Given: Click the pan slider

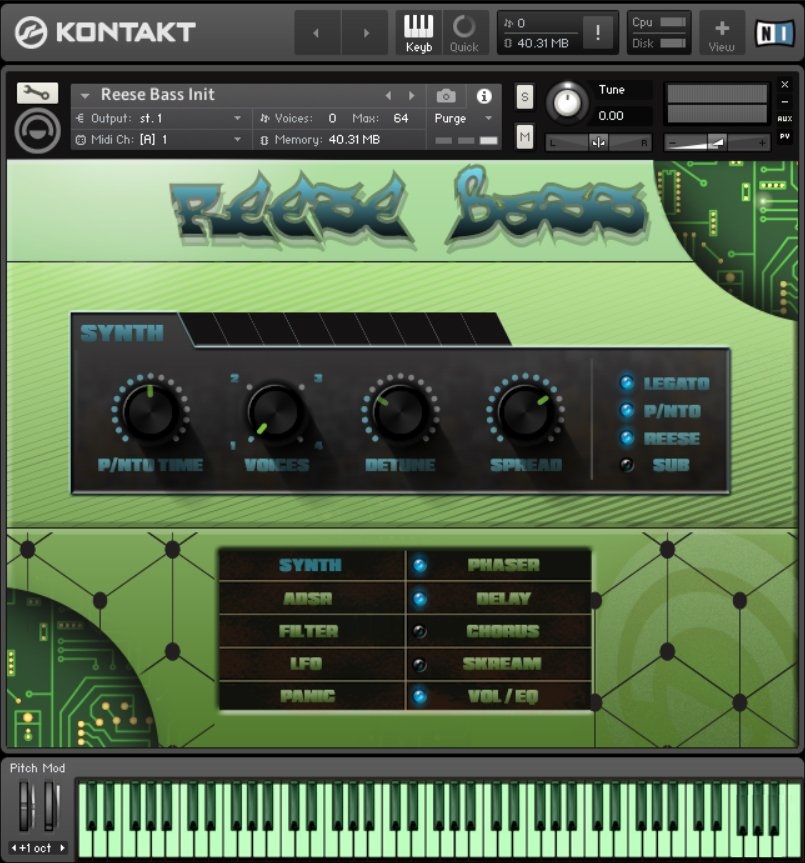Looking at the screenshot, I should pos(599,143).
